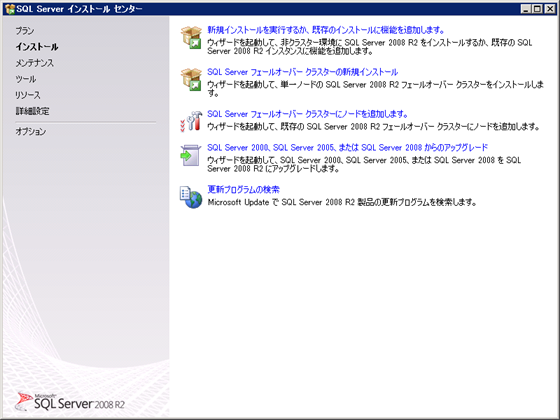Go to the ツール section
The image size is (560, 420).
pos(26,79)
